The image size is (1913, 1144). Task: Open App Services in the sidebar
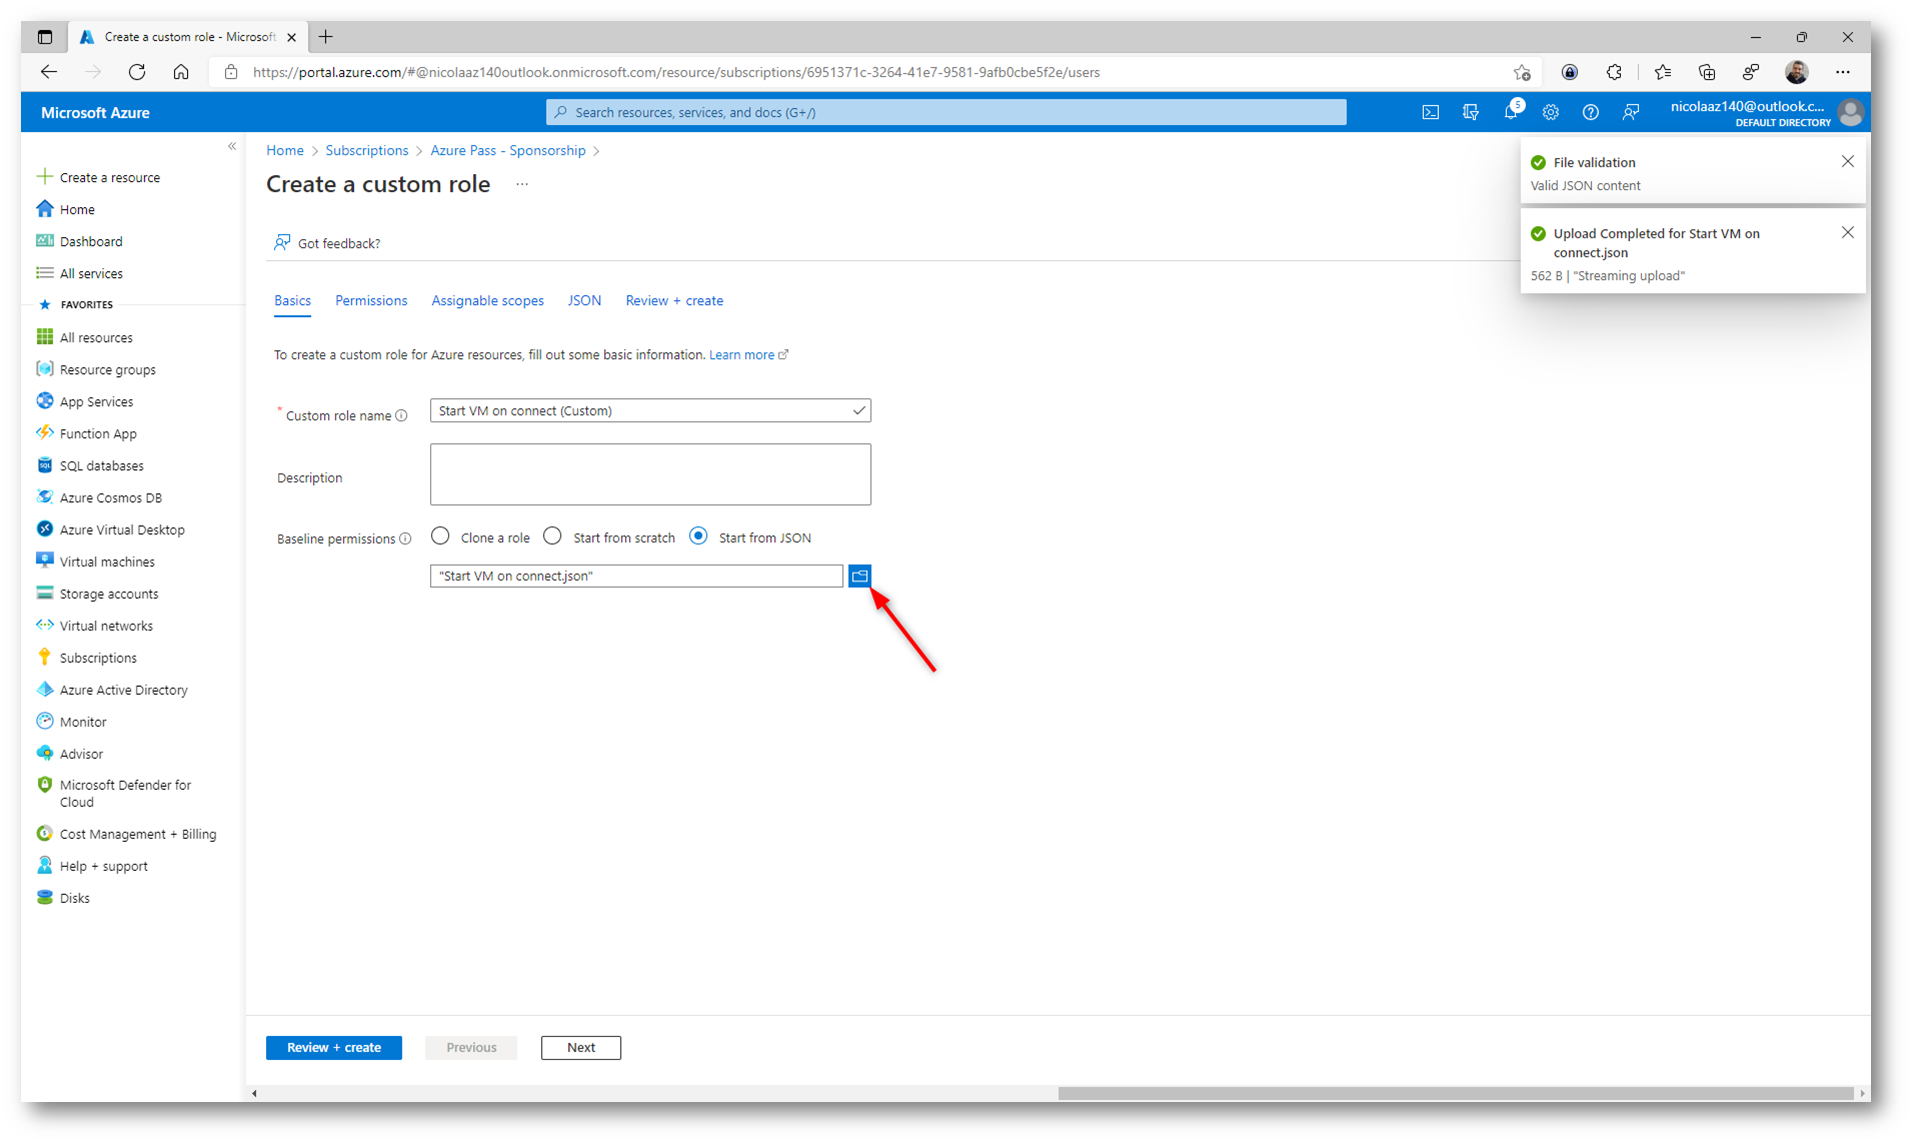(x=96, y=402)
